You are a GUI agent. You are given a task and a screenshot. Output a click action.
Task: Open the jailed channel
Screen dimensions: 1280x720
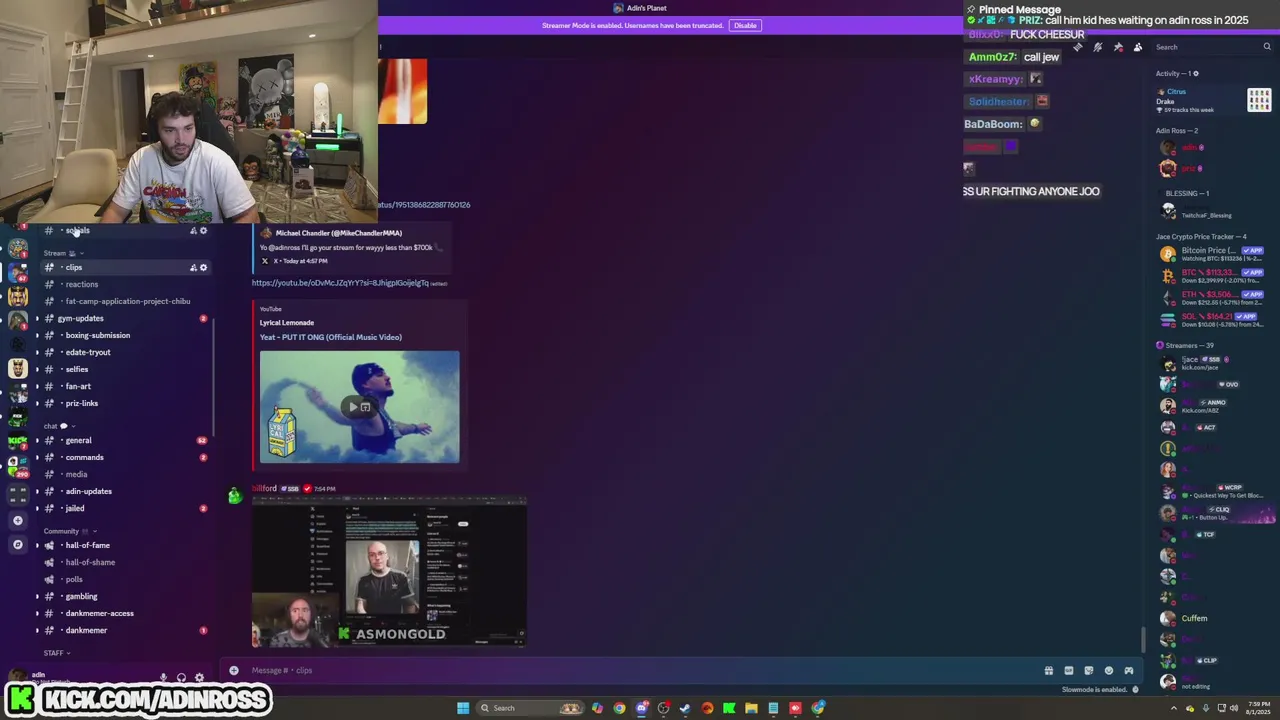click(x=125, y=508)
